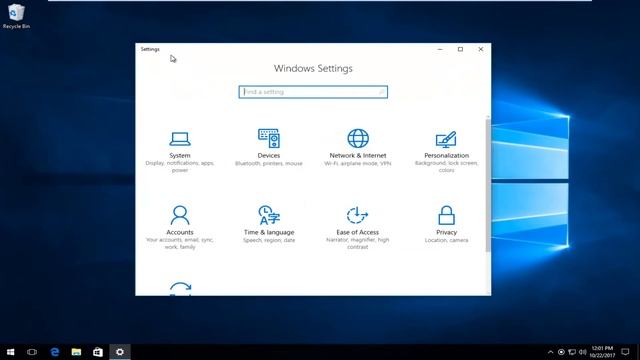Viewport: 640px width, 360px height.
Task: Open the System settings laptop icon
Action: (x=180, y=139)
